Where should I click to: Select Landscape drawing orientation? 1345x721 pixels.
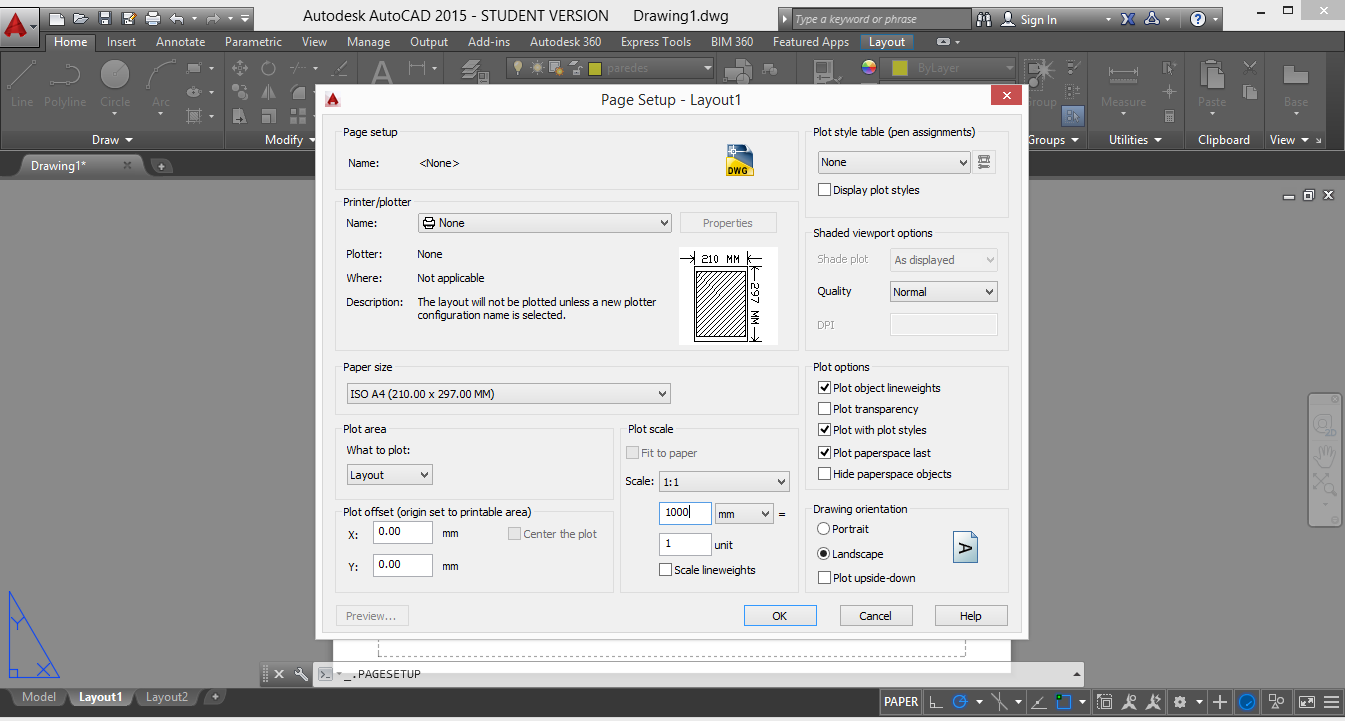[x=824, y=554]
